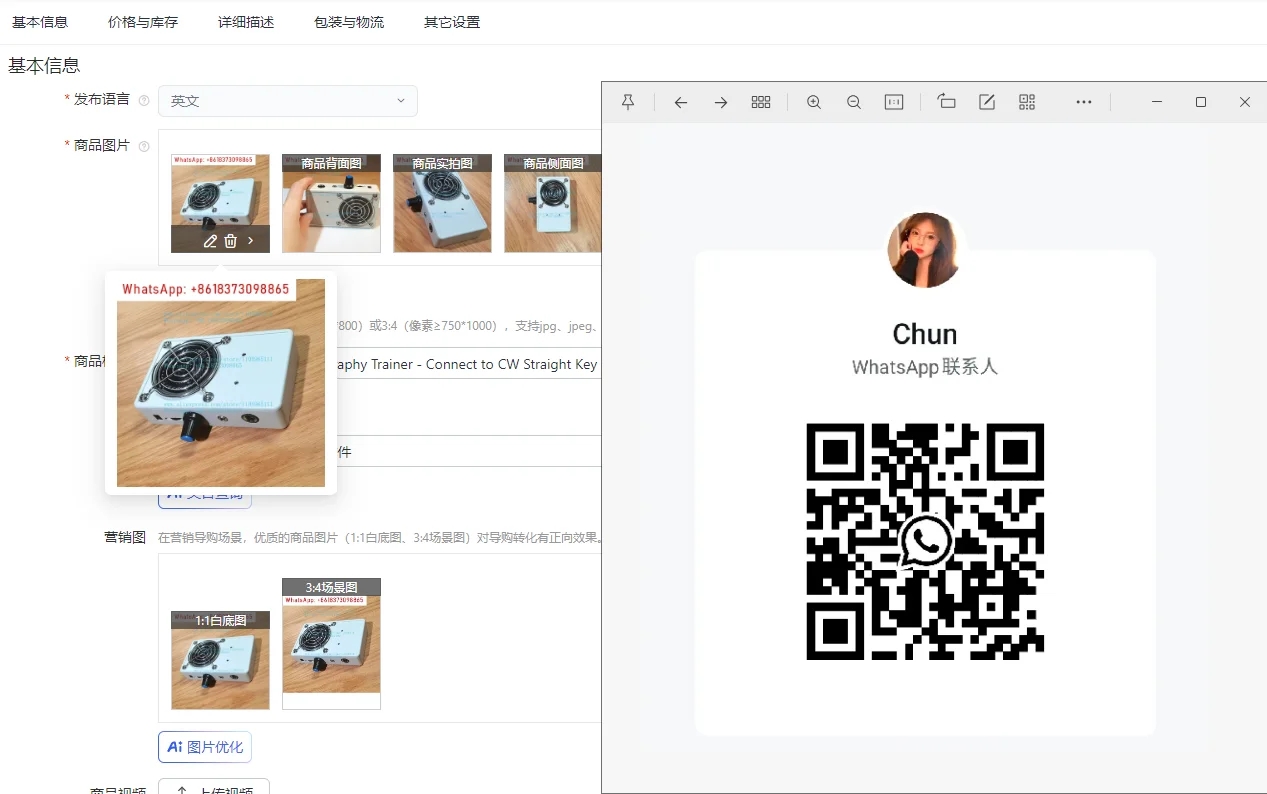Move first product image right with arrow
Viewport: 1267px width, 794px height.
click(251, 241)
